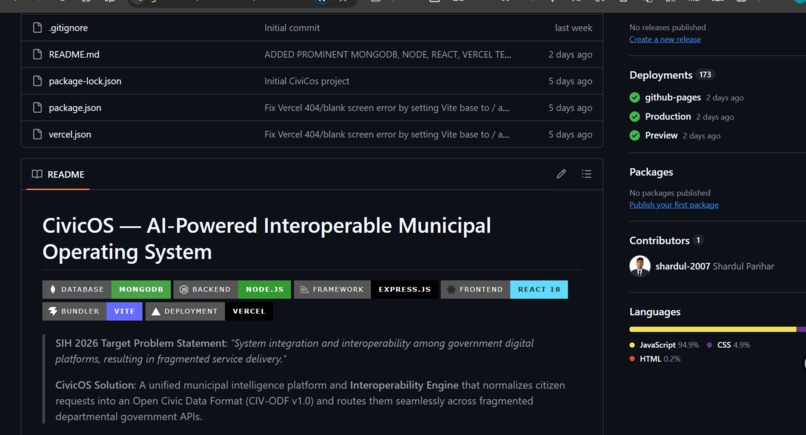The image size is (806, 435).
Task: Click the Languages bar JavaScript segment
Action: tap(712, 329)
